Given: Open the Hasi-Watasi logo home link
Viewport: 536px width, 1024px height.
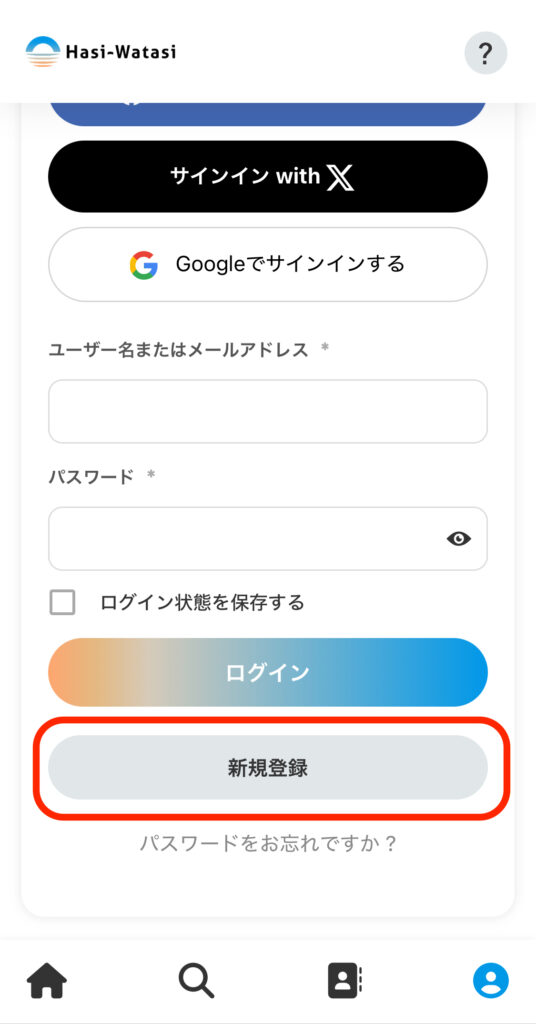Looking at the screenshot, I should coord(101,52).
